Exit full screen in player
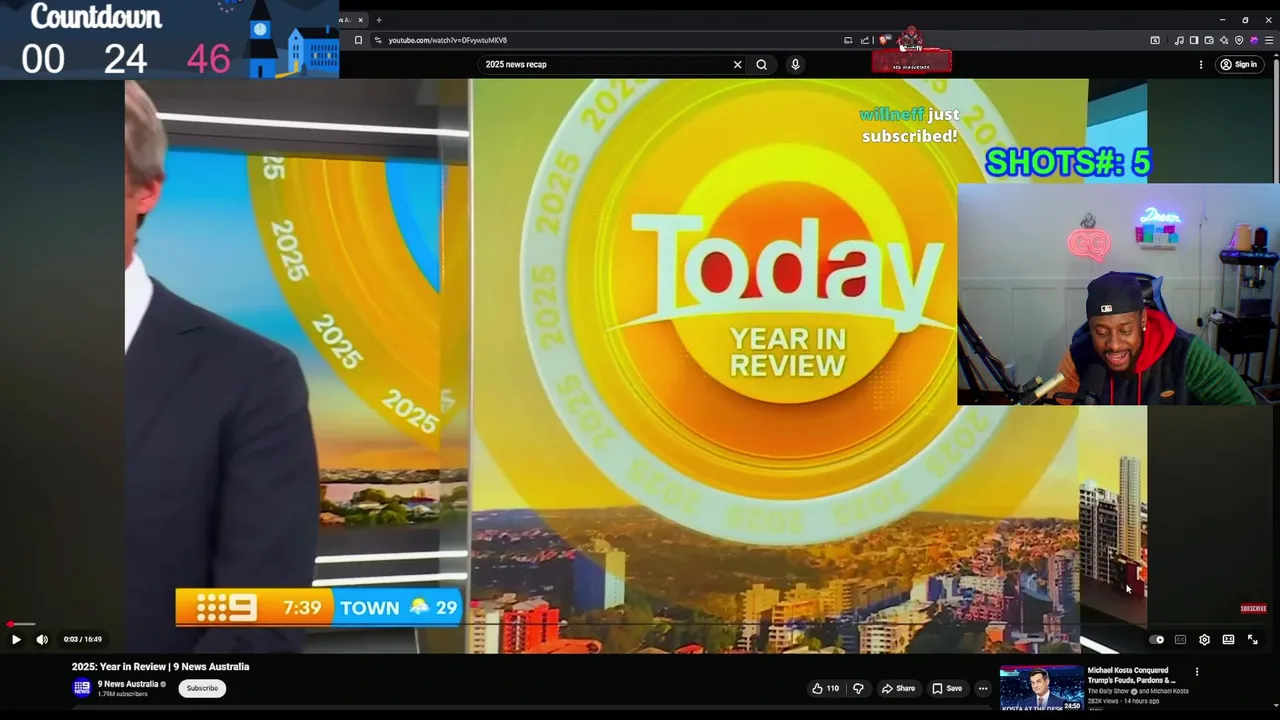This screenshot has height=720, width=1280. click(1252, 640)
